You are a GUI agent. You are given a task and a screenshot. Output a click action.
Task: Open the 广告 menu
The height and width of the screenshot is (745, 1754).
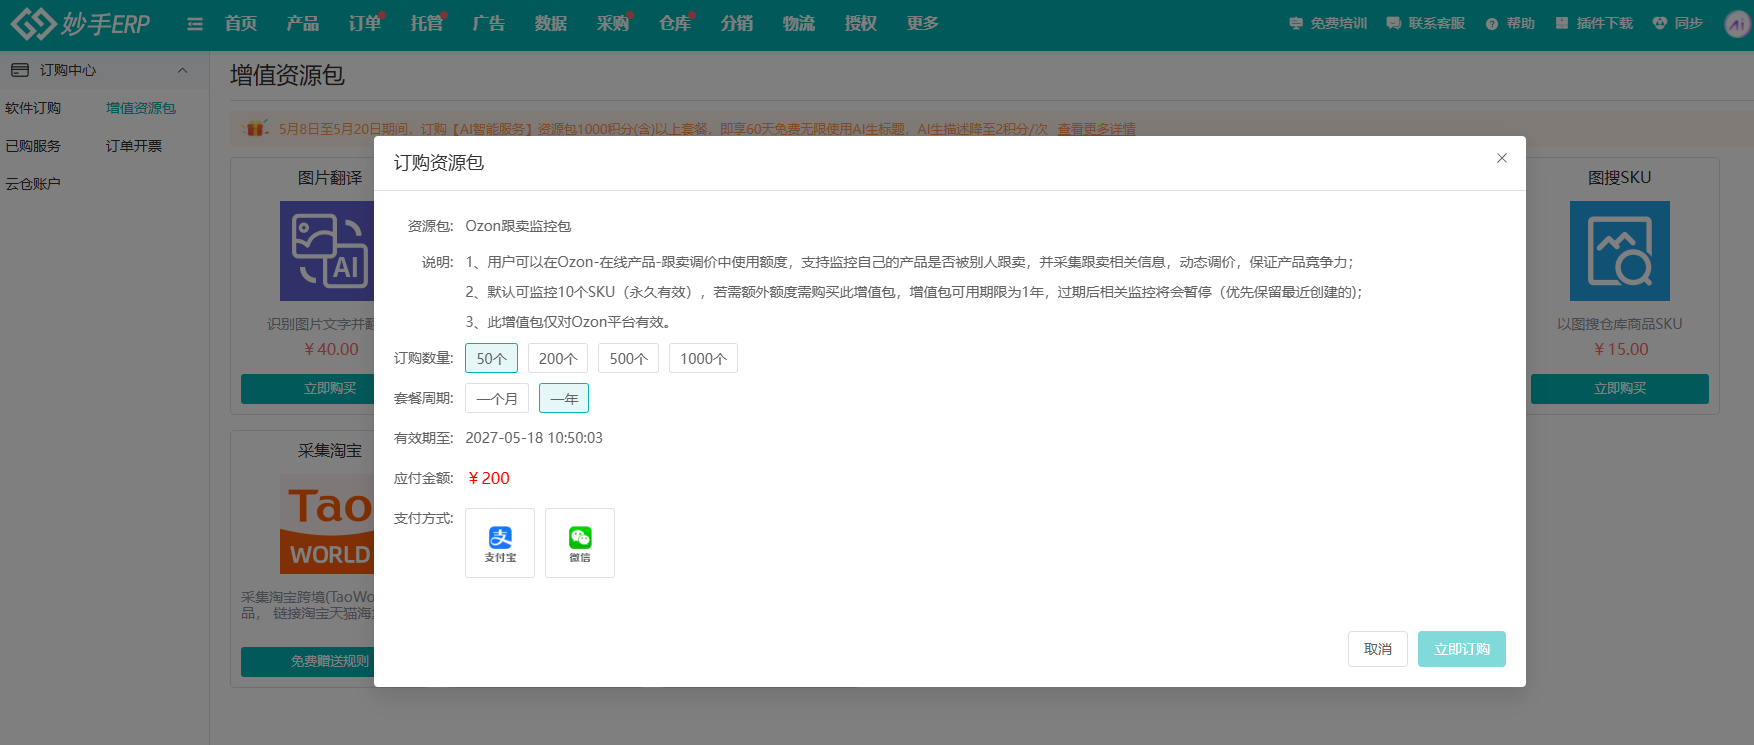[x=489, y=23]
